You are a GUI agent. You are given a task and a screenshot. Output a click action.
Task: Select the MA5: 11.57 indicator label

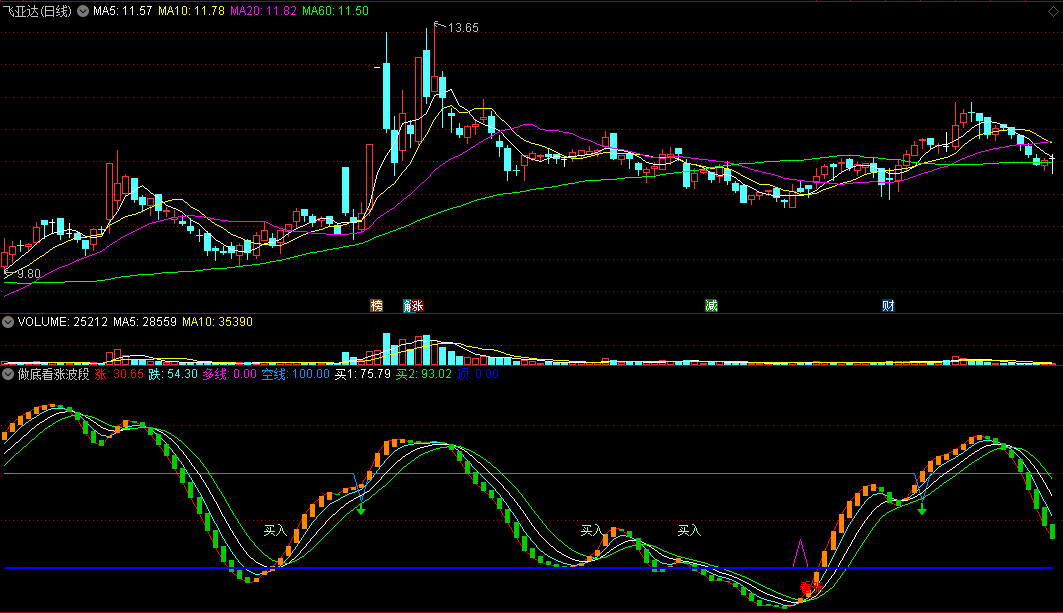point(123,11)
